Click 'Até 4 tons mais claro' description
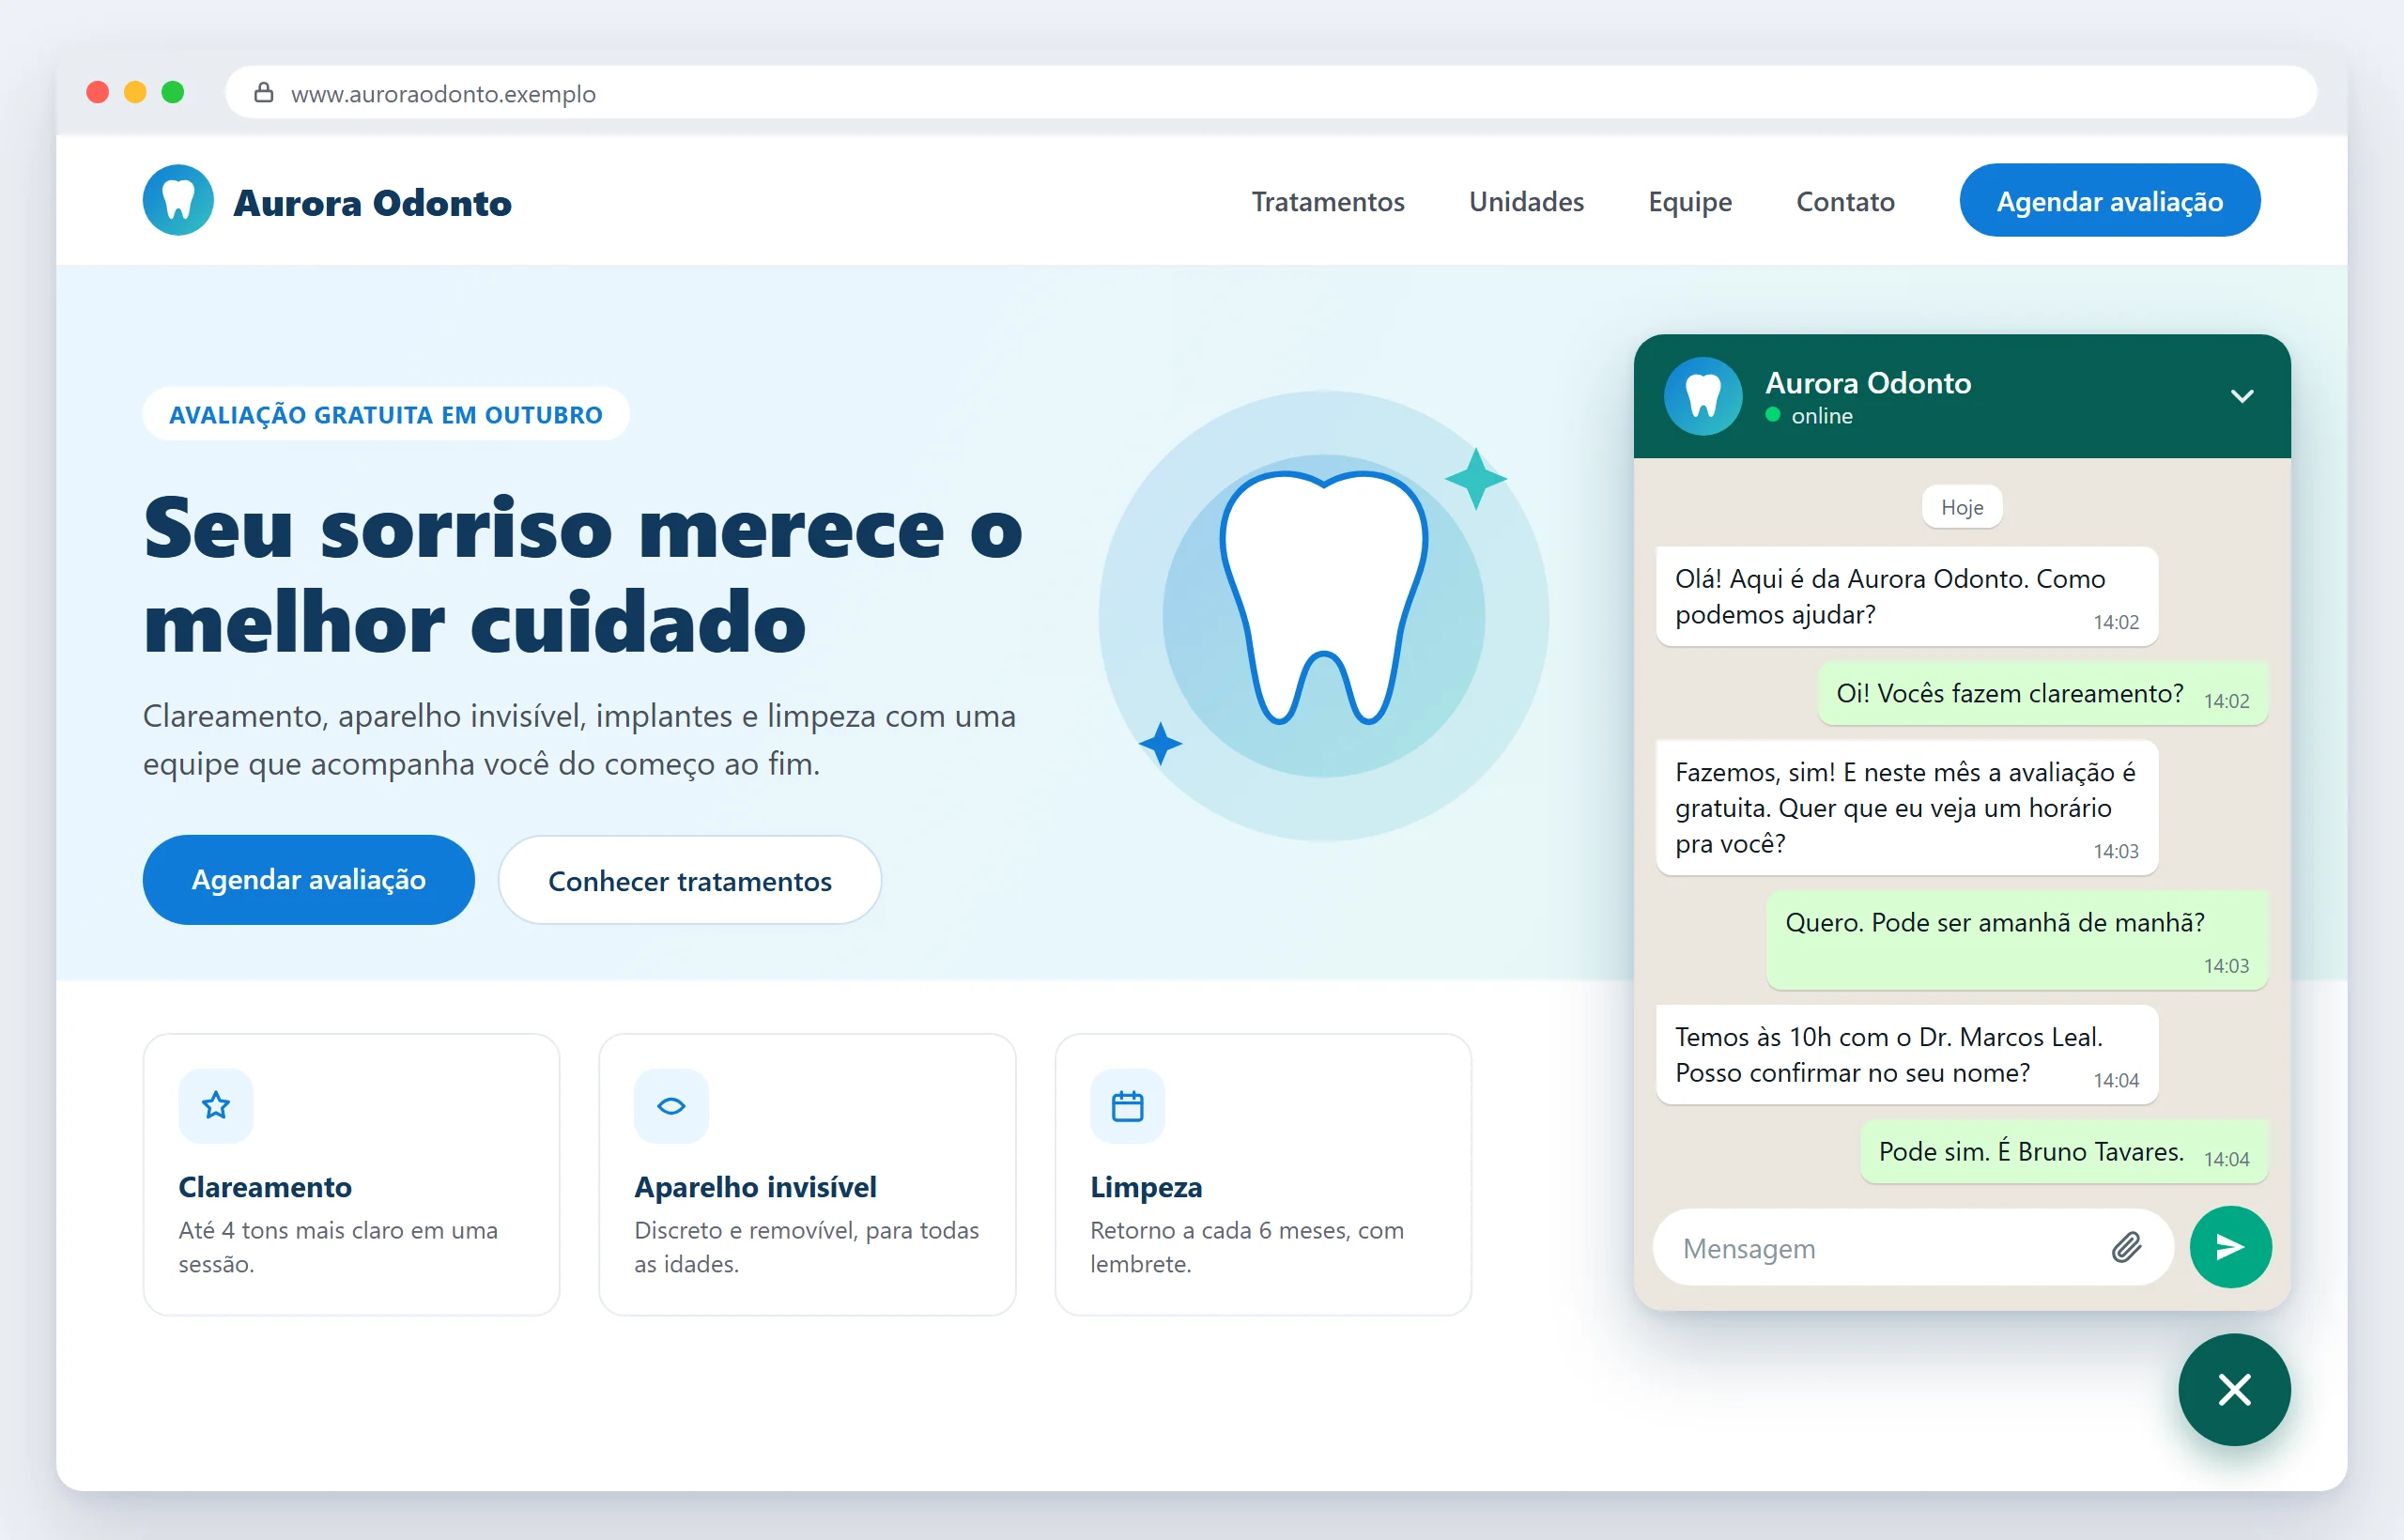Image resolution: width=2404 pixels, height=1540 pixels. [x=338, y=1246]
